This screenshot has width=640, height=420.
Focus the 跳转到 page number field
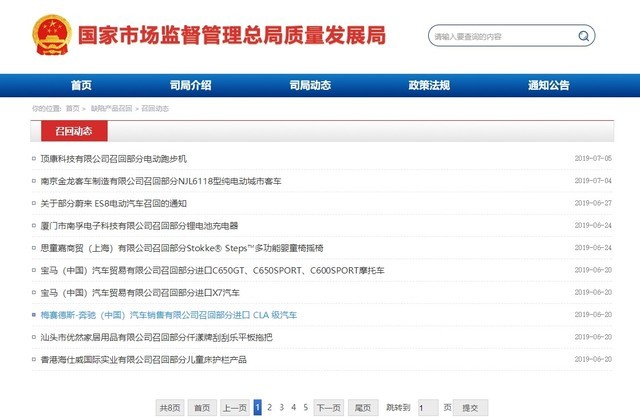point(428,408)
